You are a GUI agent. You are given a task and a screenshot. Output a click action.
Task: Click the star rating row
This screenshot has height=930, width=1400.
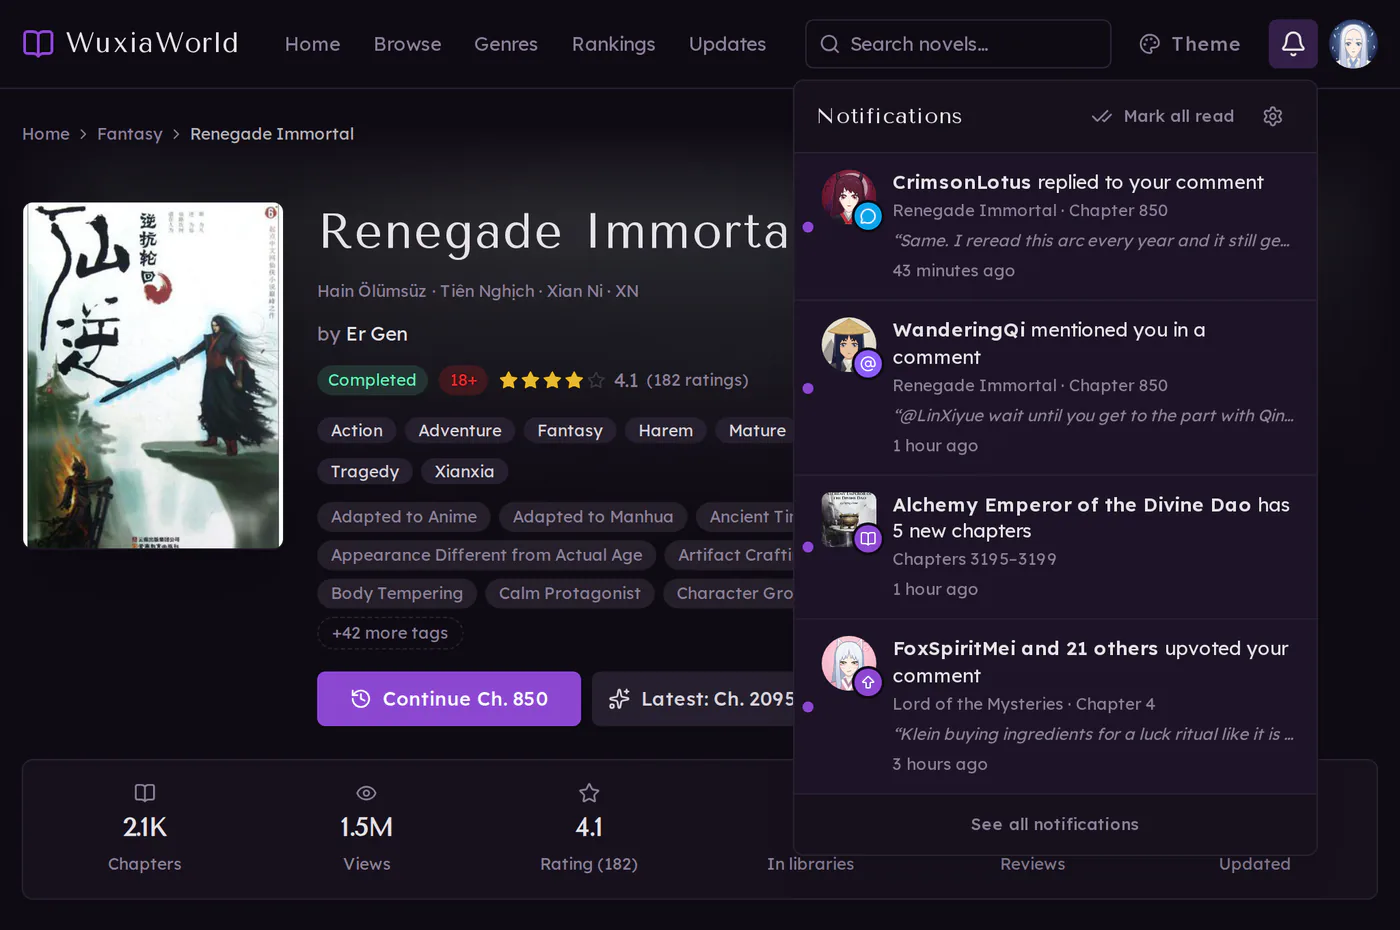pyautogui.click(x=552, y=380)
